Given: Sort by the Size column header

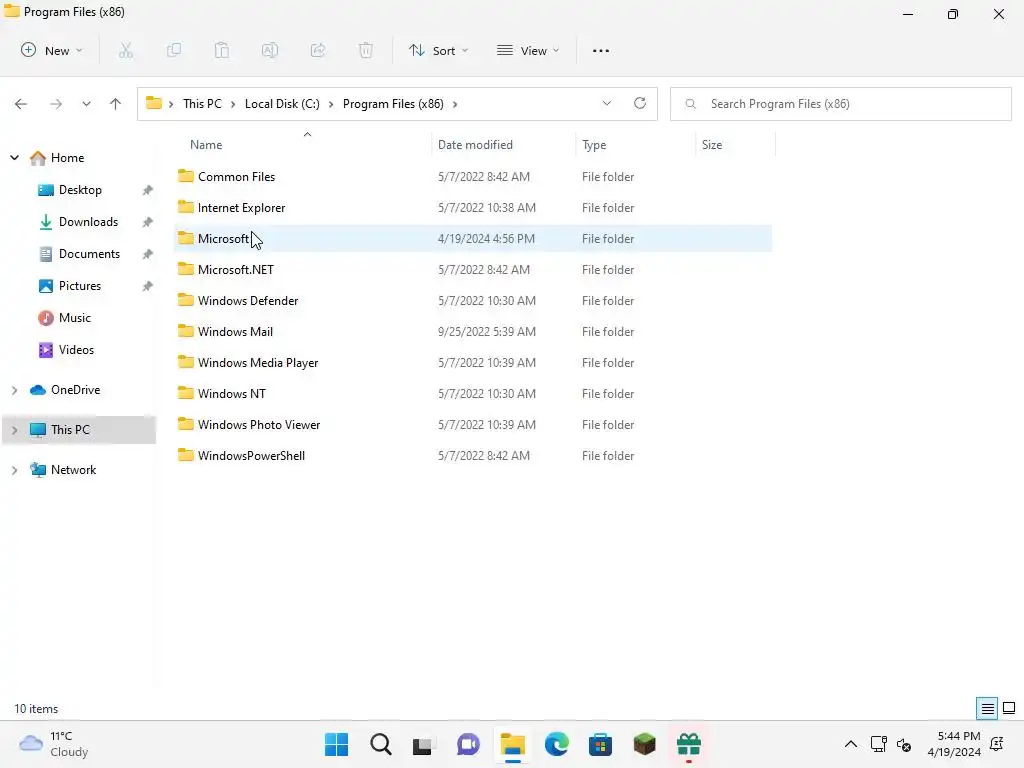Looking at the screenshot, I should click(x=712, y=145).
